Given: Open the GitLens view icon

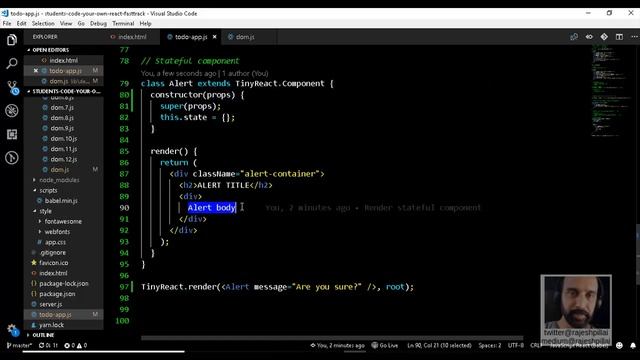Looking at the screenshot, I should tap(12, 158).
